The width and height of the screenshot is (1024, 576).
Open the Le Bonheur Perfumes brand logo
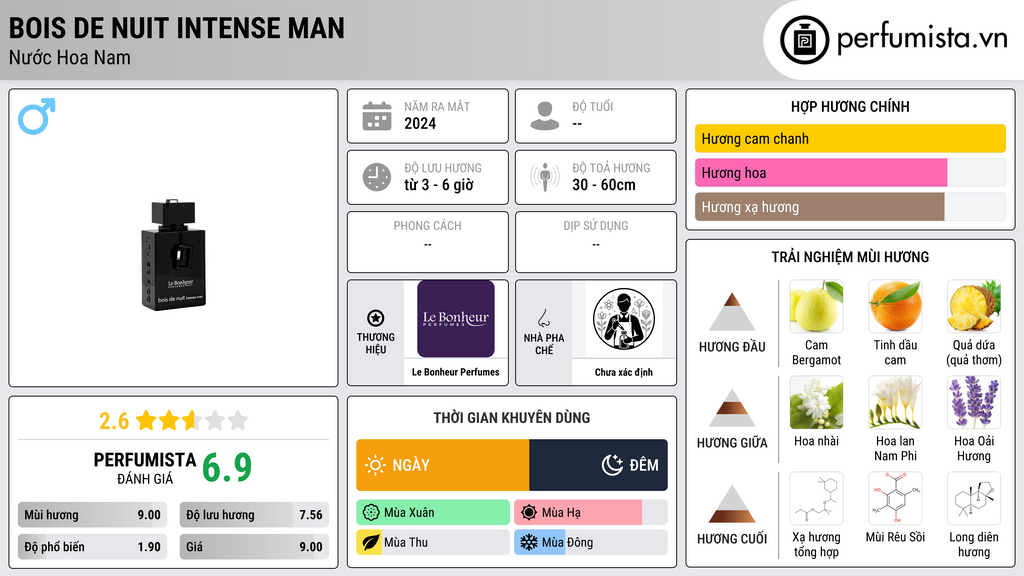click(456, 319)
